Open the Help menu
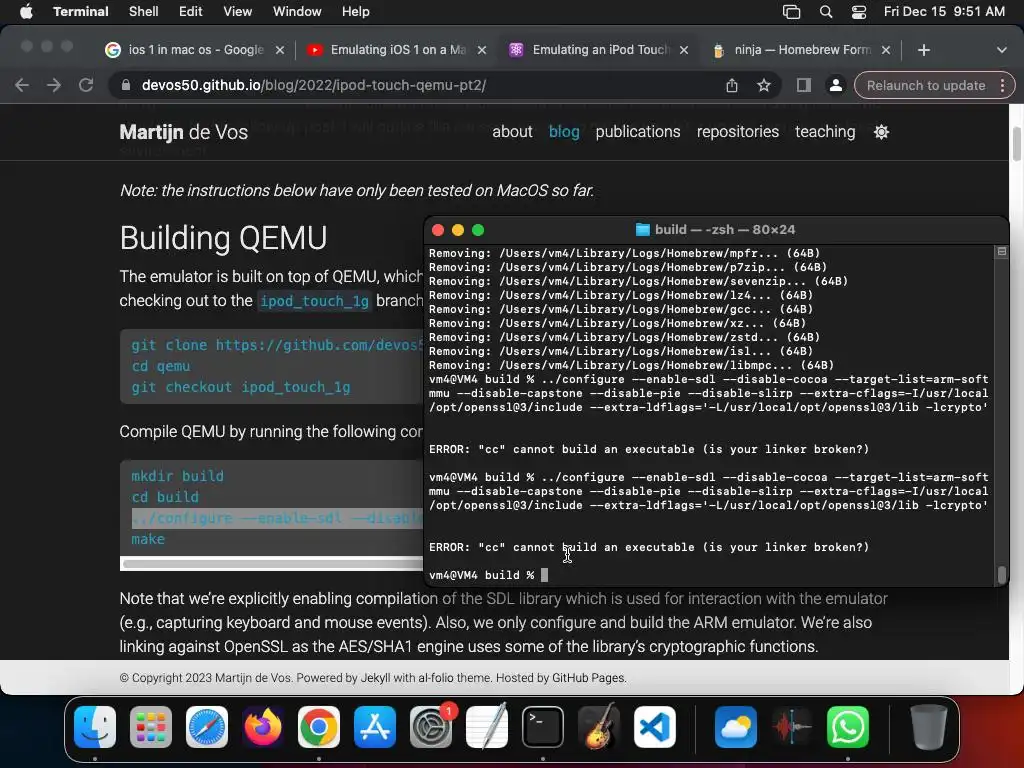Screen dimensions: 1024x768 point(355,11)
